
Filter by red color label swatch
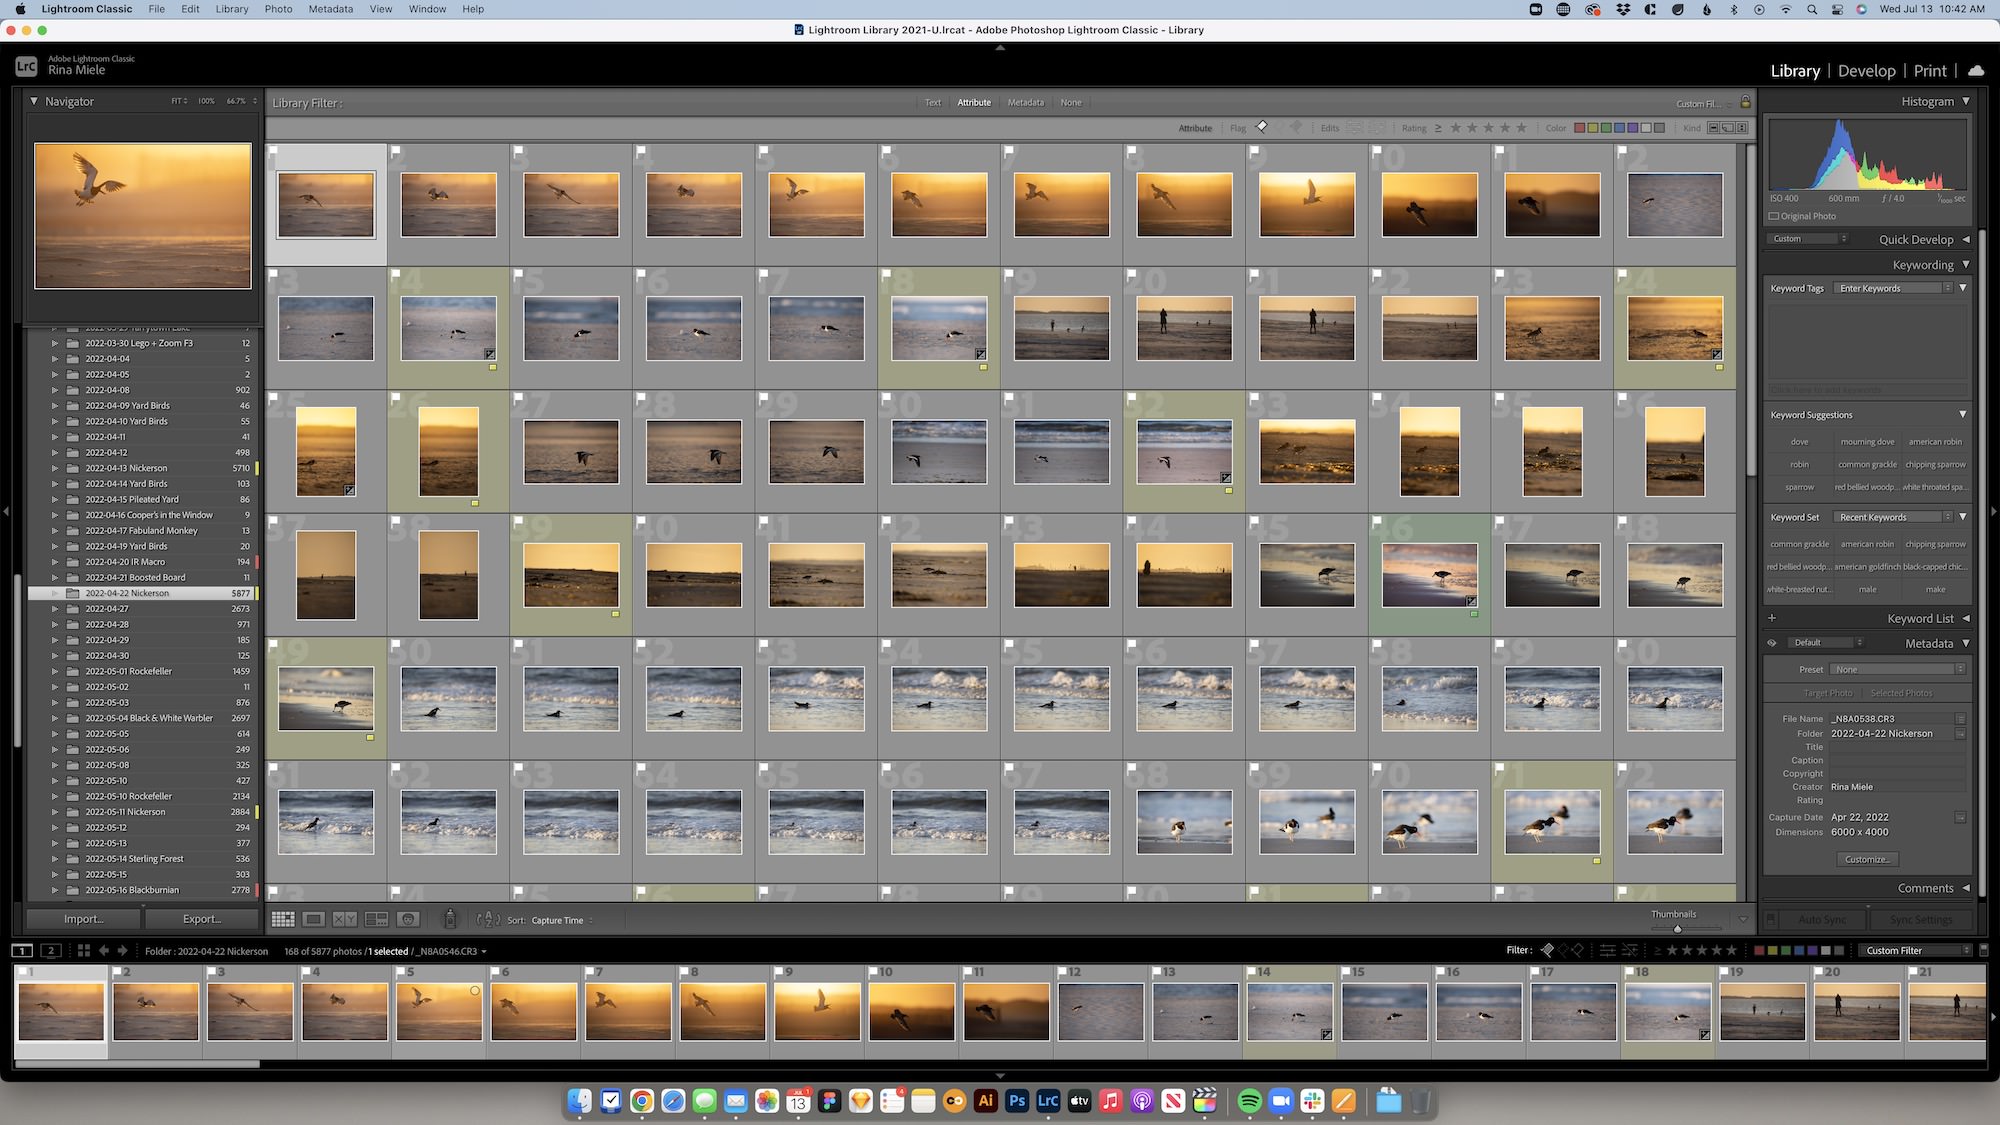(1580, 128)
